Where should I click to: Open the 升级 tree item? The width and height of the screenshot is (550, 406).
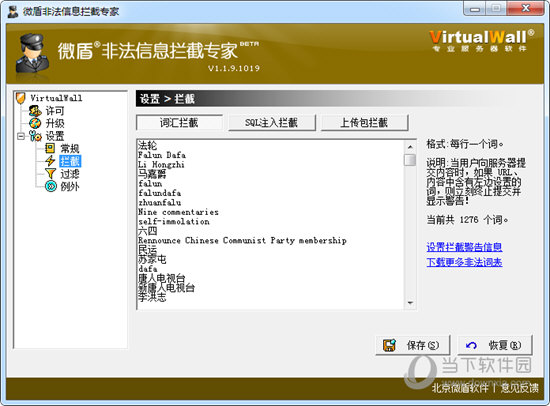55,124
